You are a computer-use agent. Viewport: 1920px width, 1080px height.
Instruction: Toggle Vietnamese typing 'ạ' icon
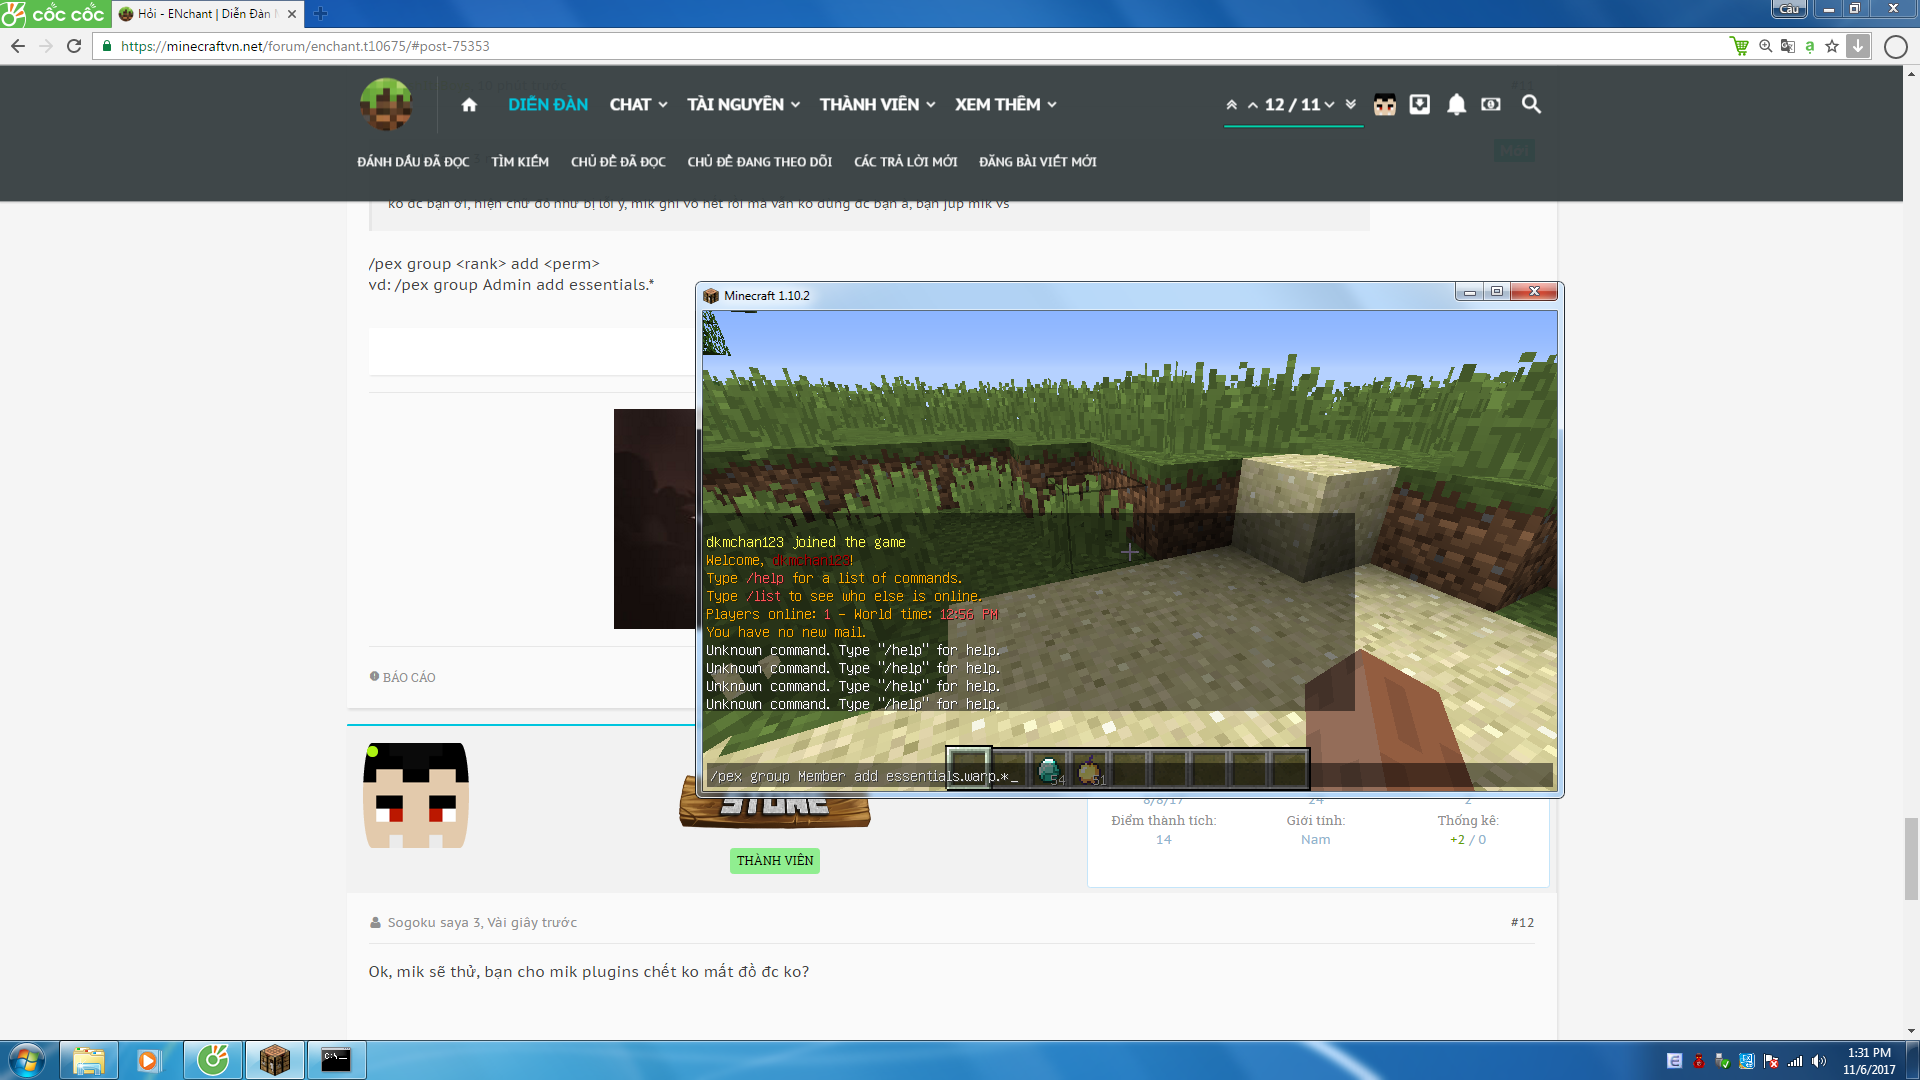click(x=1809, y=46)
